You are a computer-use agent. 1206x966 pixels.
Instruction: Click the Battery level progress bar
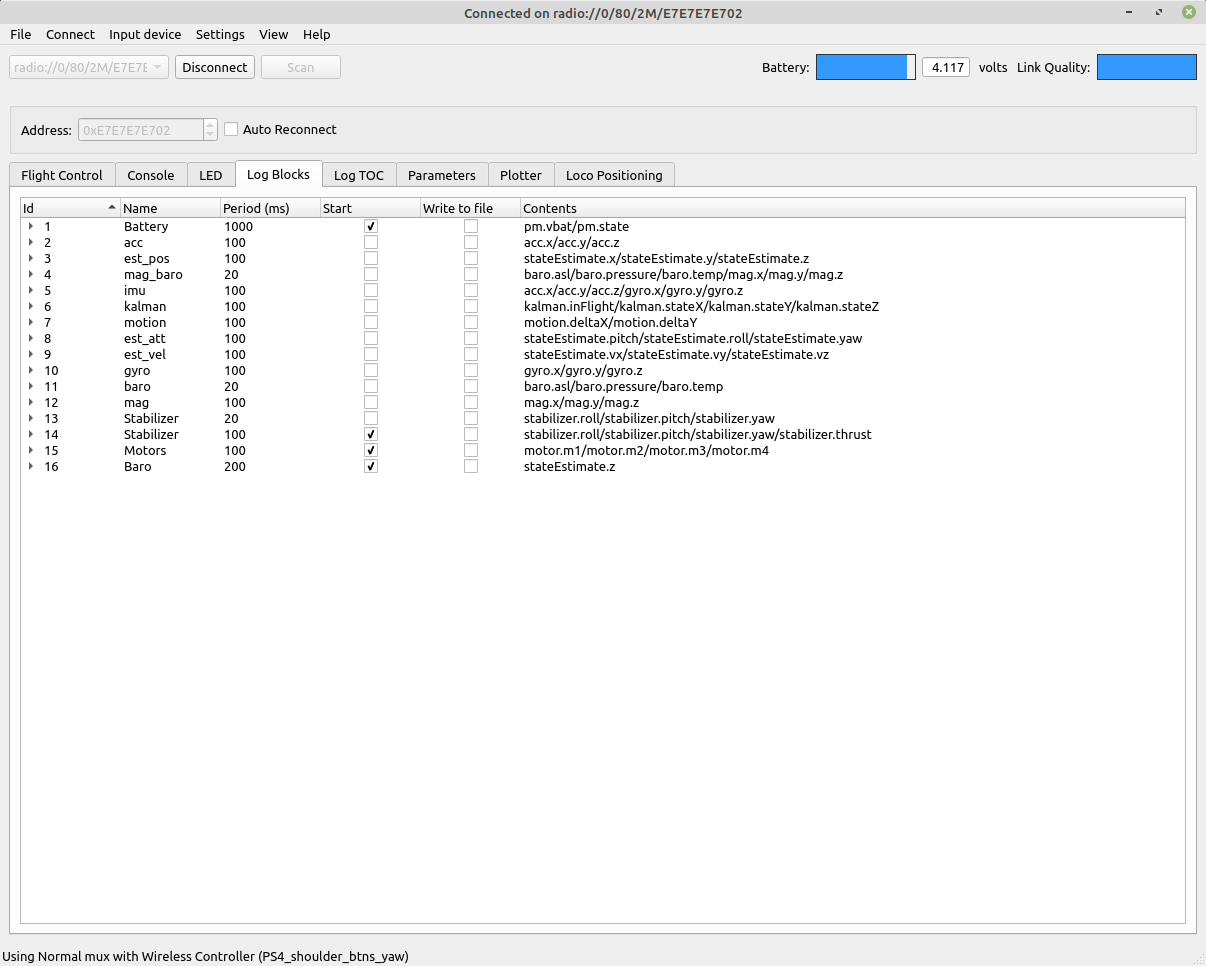tap(865, 67)
